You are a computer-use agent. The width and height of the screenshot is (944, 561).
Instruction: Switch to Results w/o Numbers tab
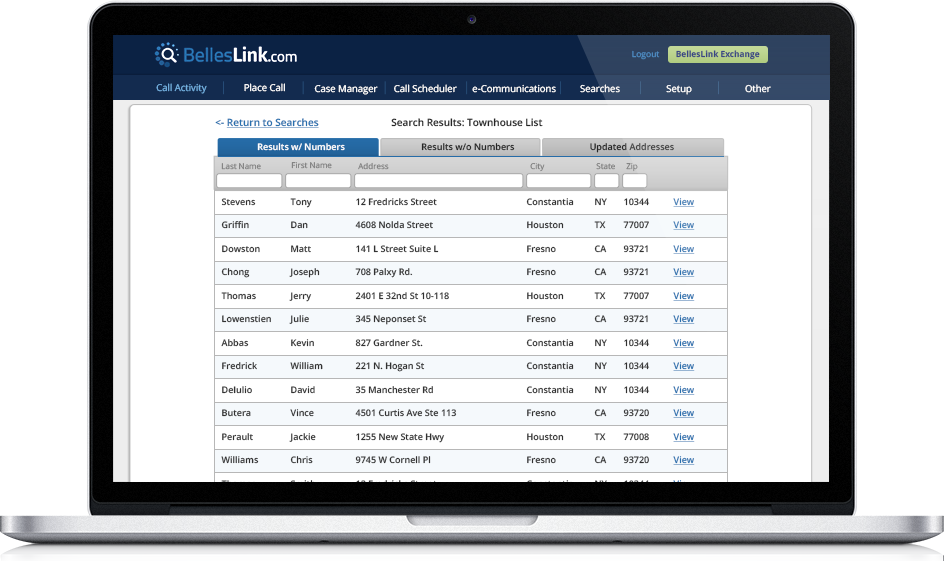(x=461, y=147)
